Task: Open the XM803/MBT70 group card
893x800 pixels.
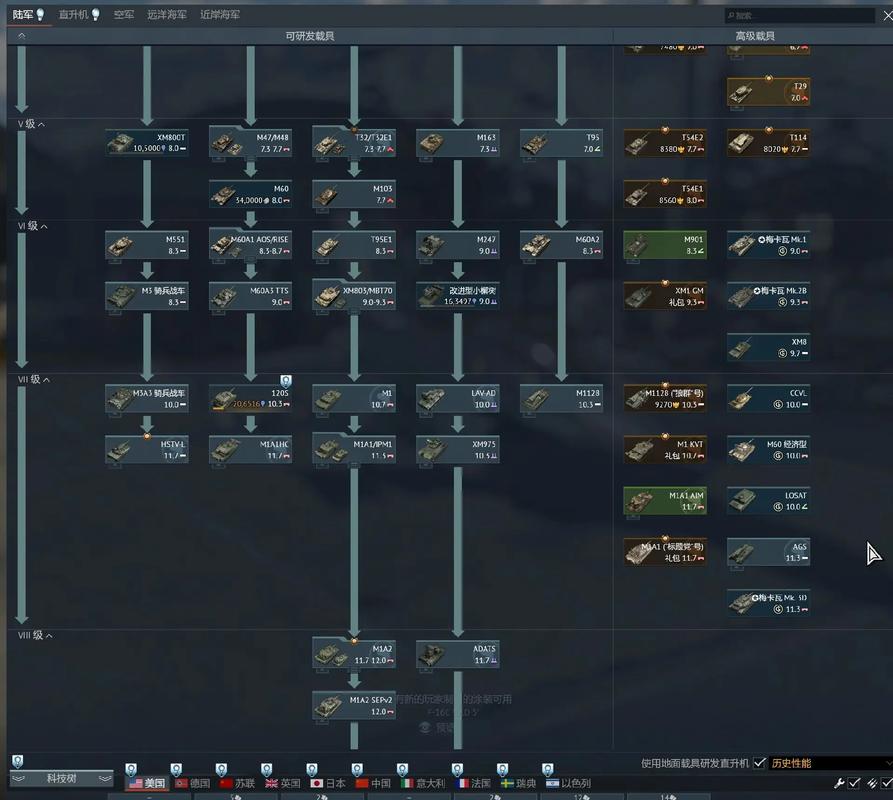Action: pos(354,296)
